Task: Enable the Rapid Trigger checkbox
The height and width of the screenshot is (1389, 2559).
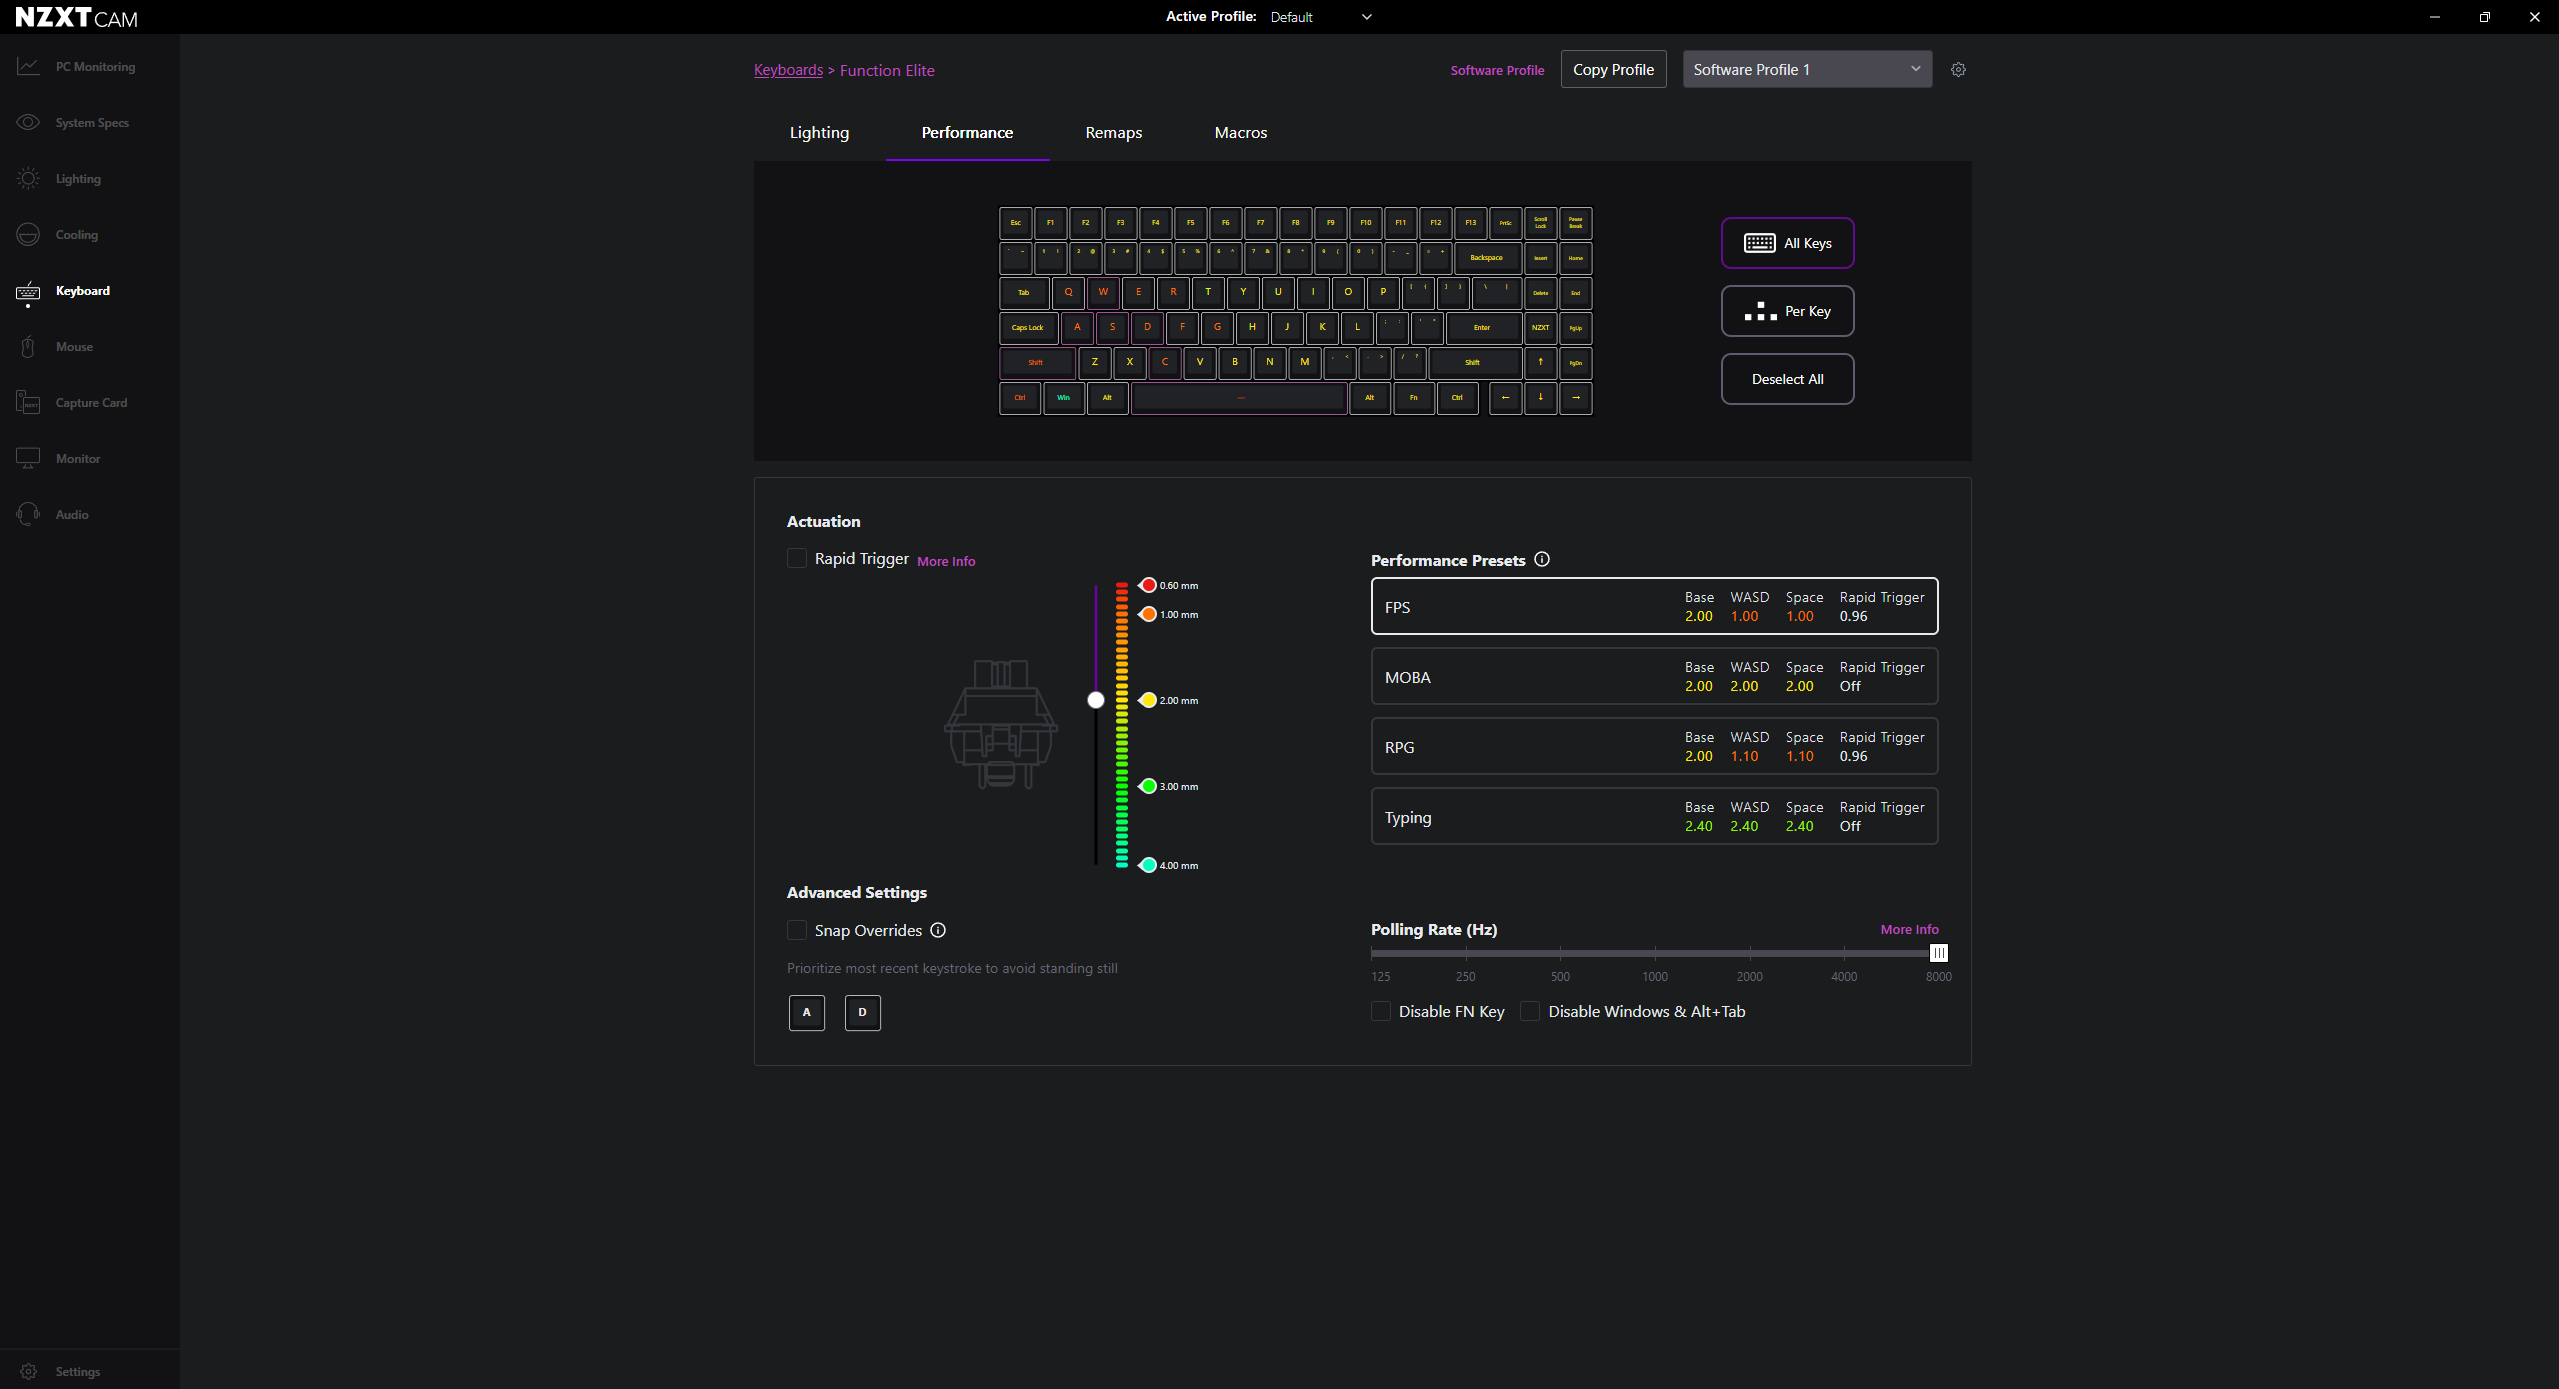Action: click(797, 558)
